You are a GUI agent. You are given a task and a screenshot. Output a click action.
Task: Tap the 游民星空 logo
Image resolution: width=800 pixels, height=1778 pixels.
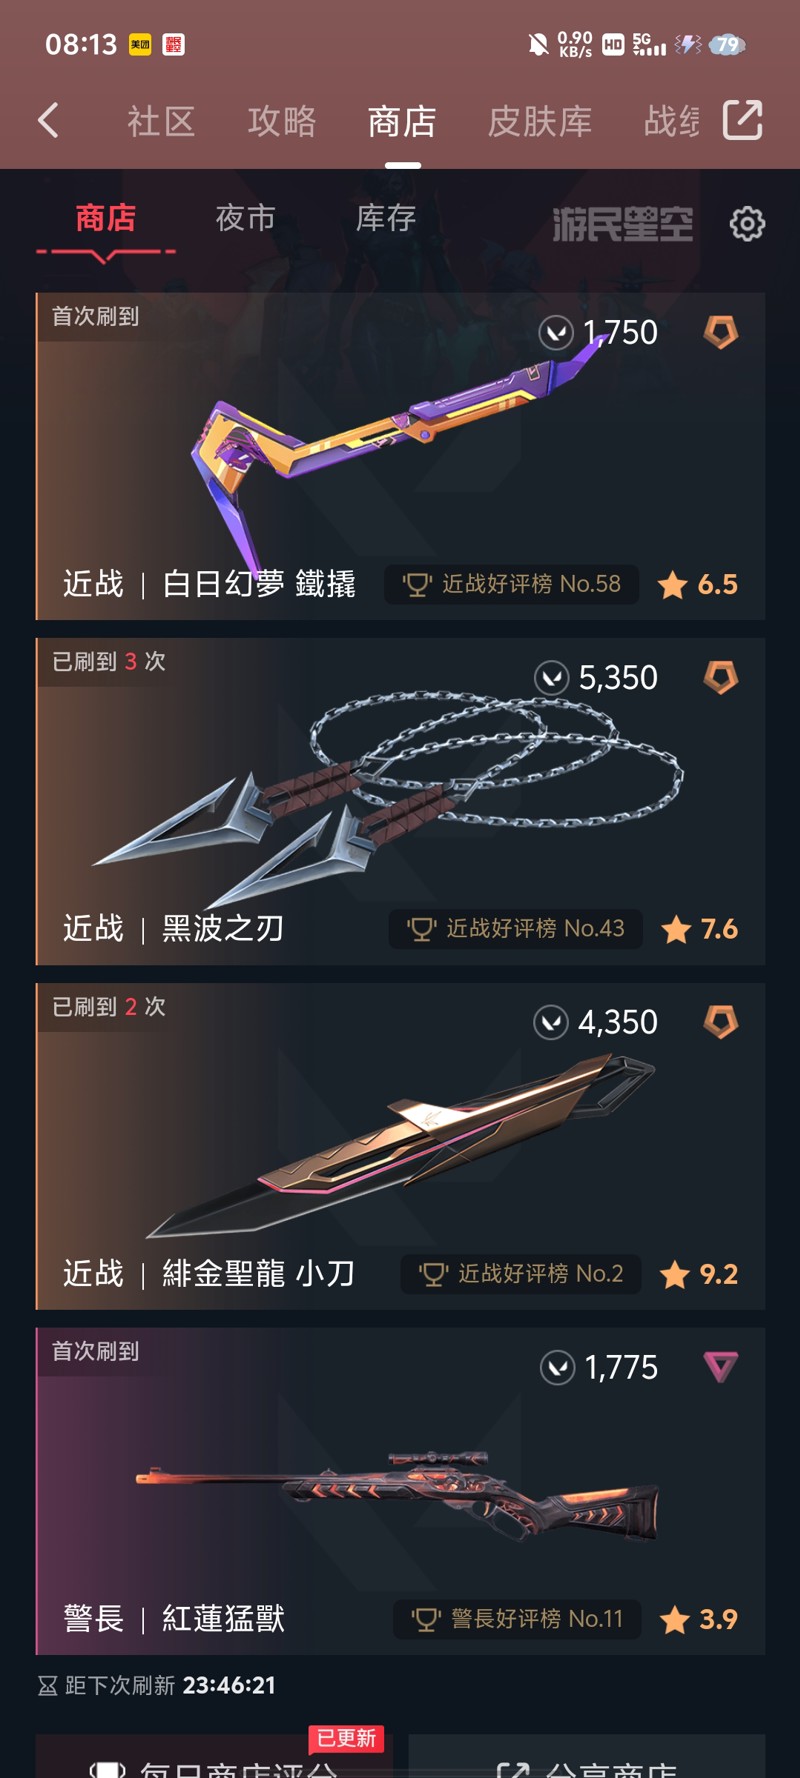pos(622,224)
